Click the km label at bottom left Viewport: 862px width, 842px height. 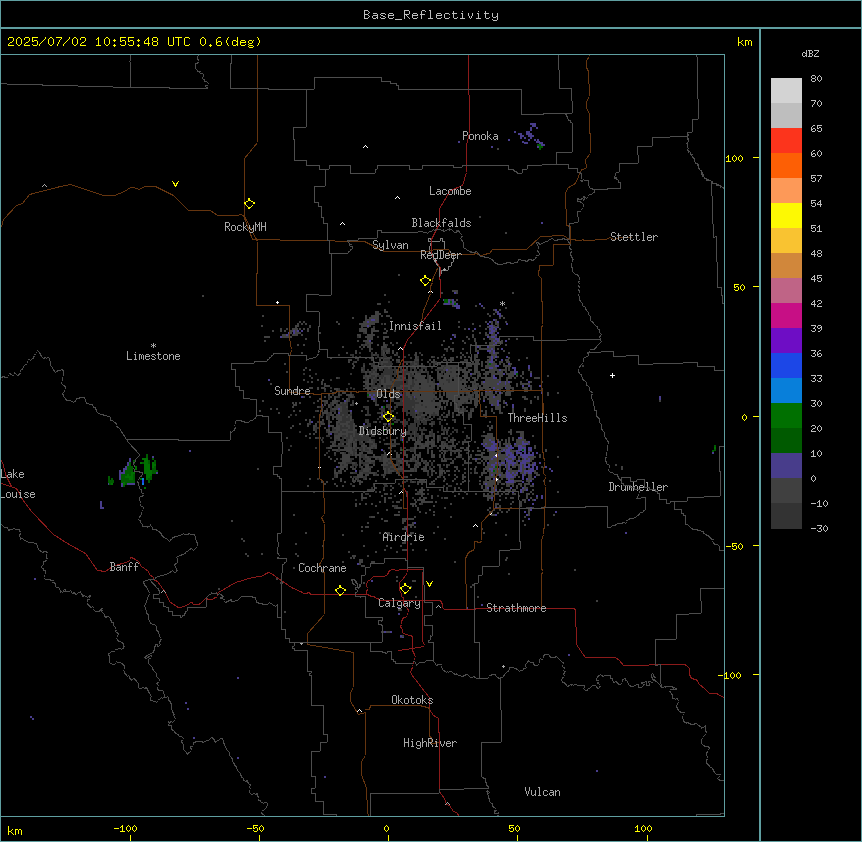pos(15,830)
